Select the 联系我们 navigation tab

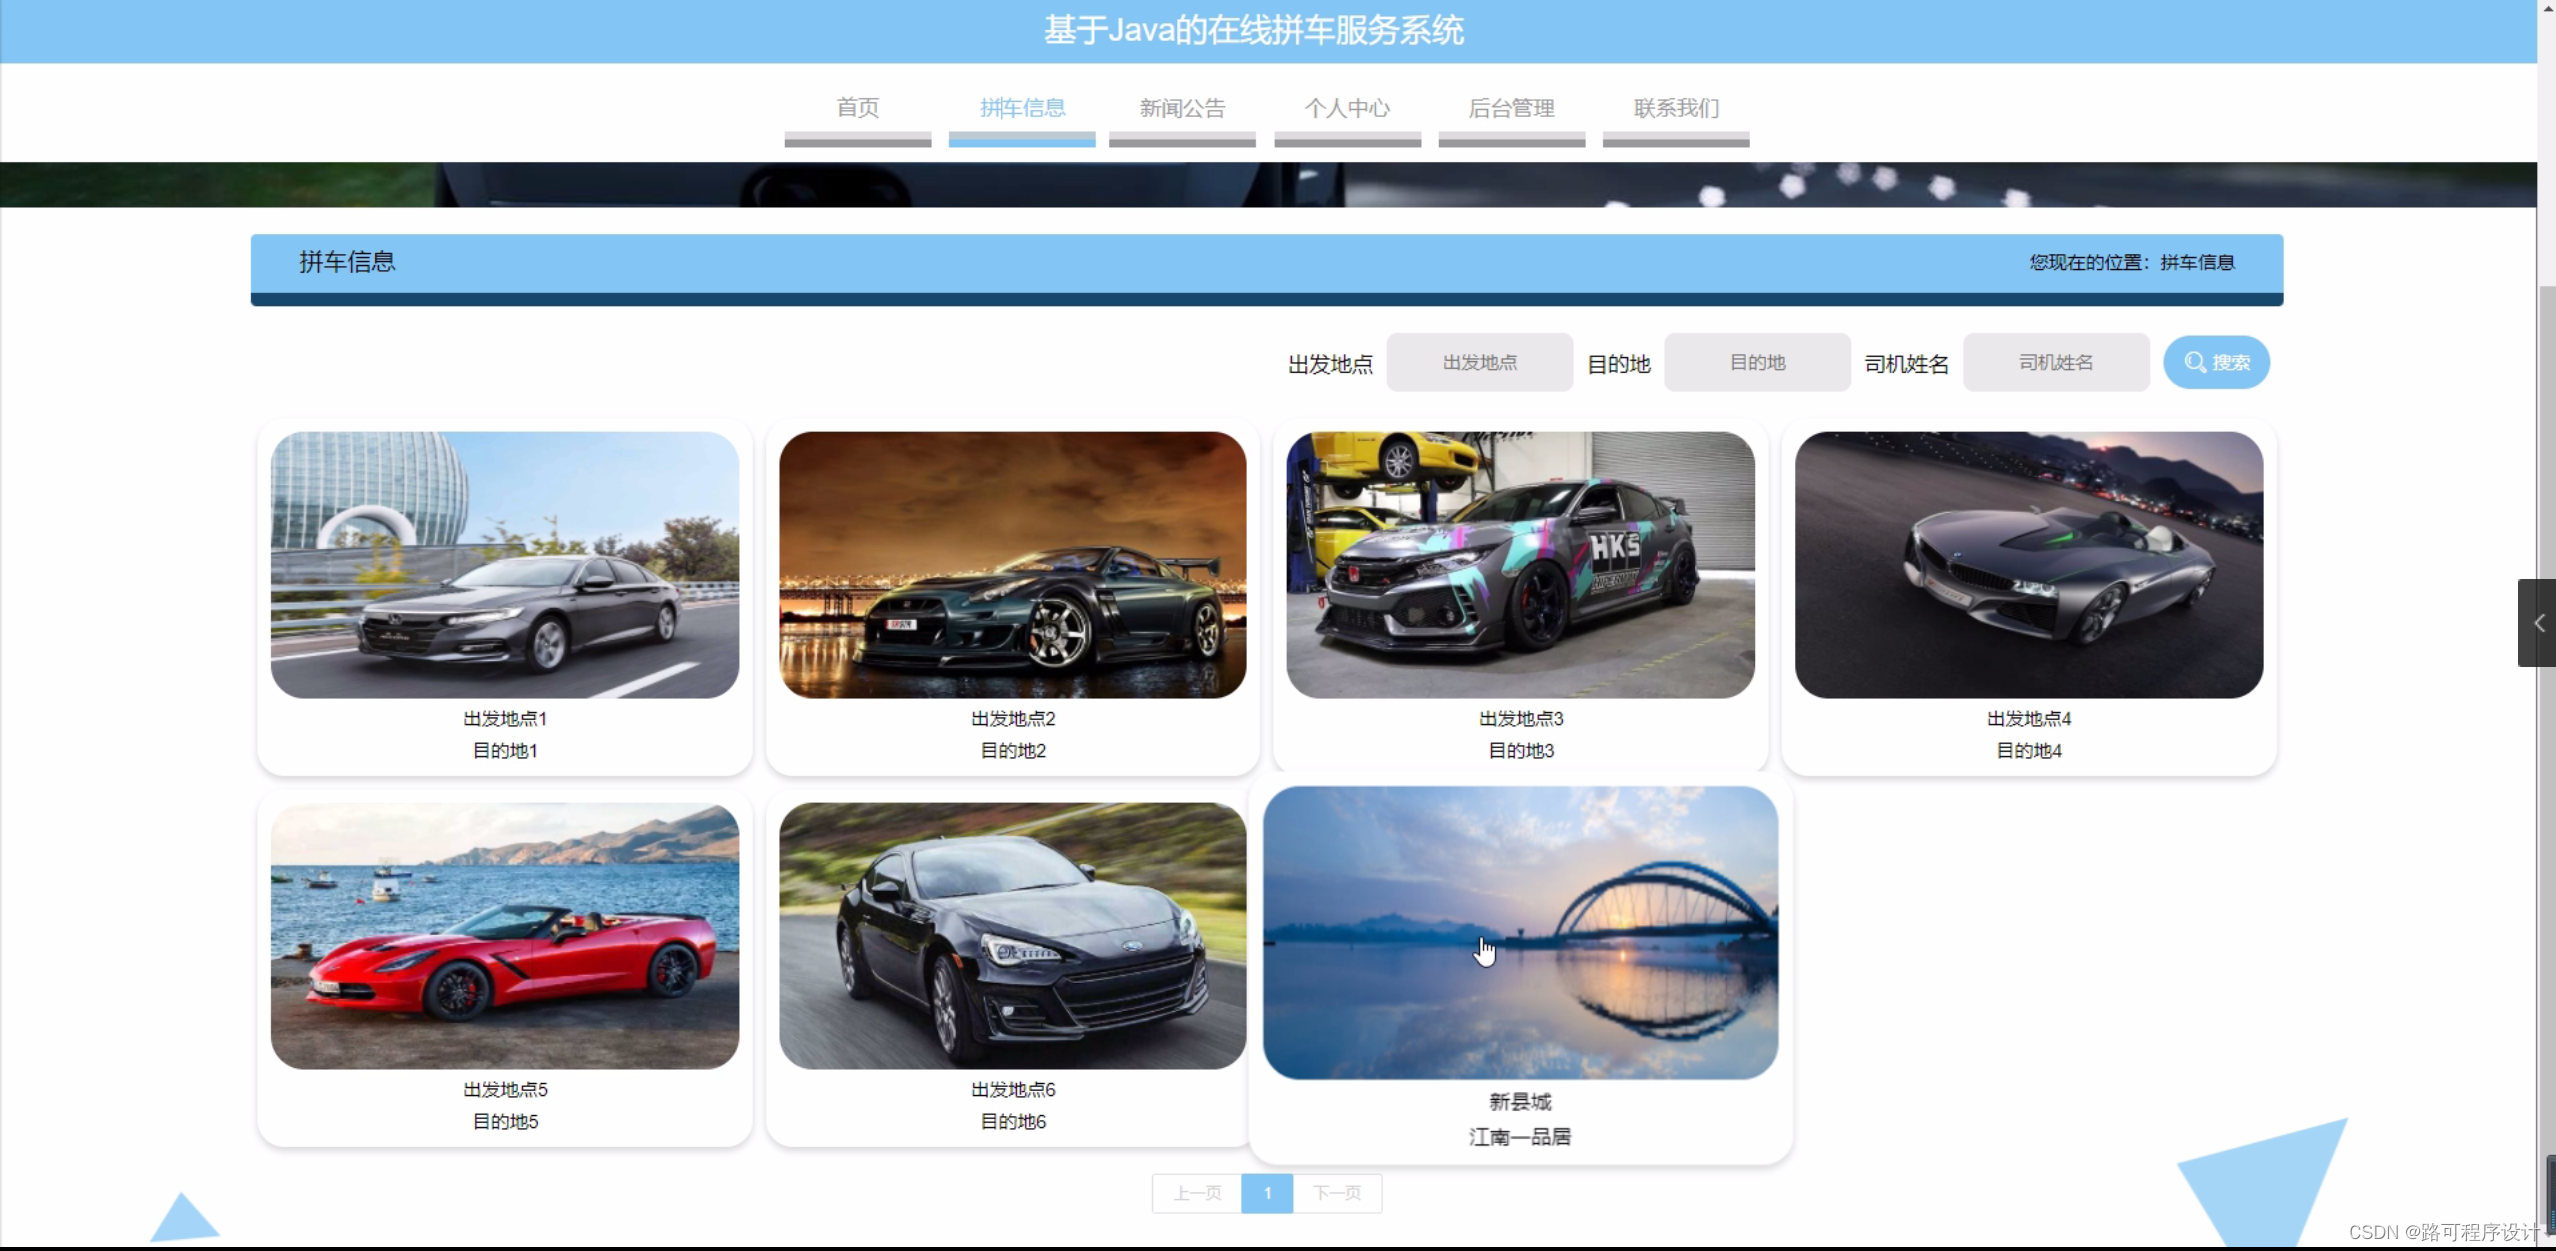pos(1675,108)
